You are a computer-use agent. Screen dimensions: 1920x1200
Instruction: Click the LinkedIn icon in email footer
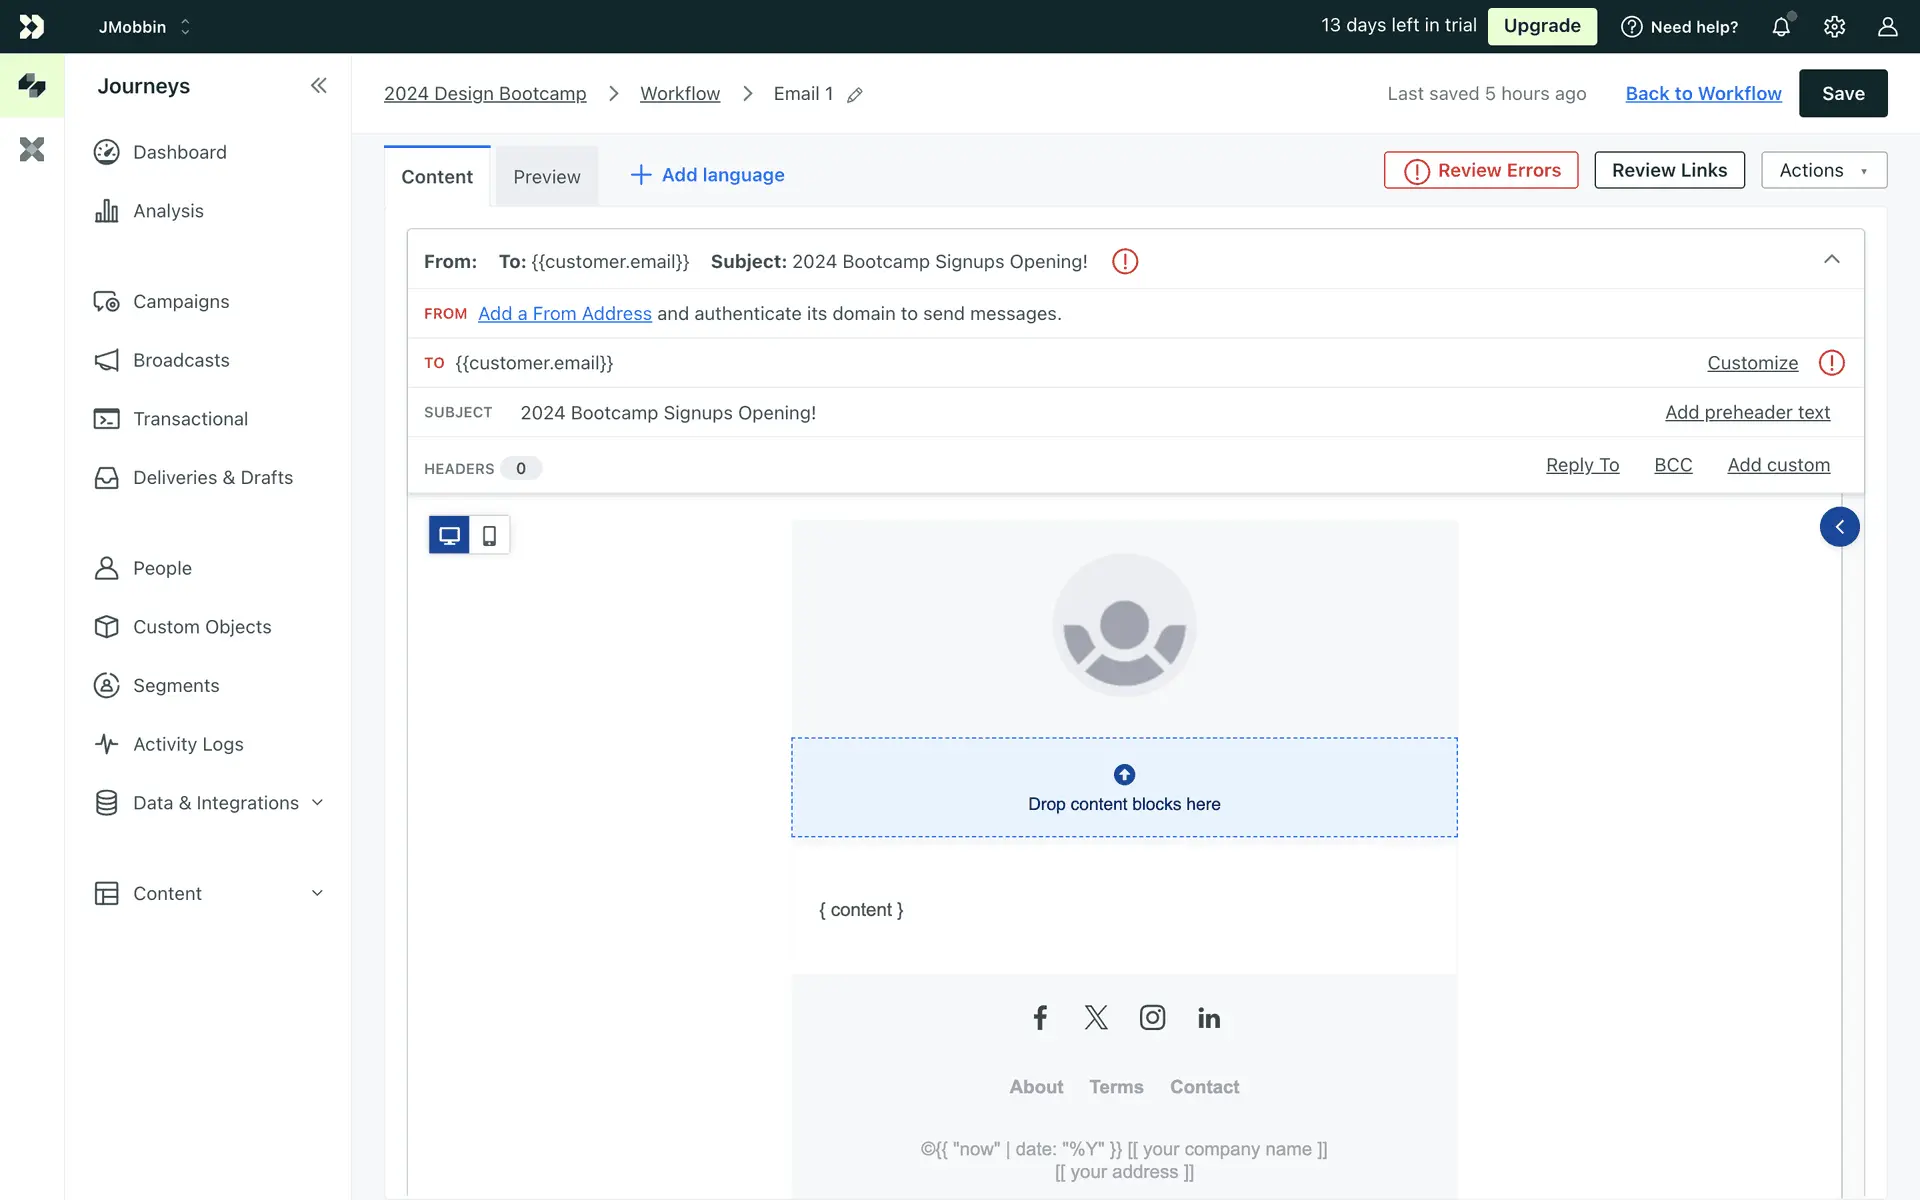pos(1208,1018)
